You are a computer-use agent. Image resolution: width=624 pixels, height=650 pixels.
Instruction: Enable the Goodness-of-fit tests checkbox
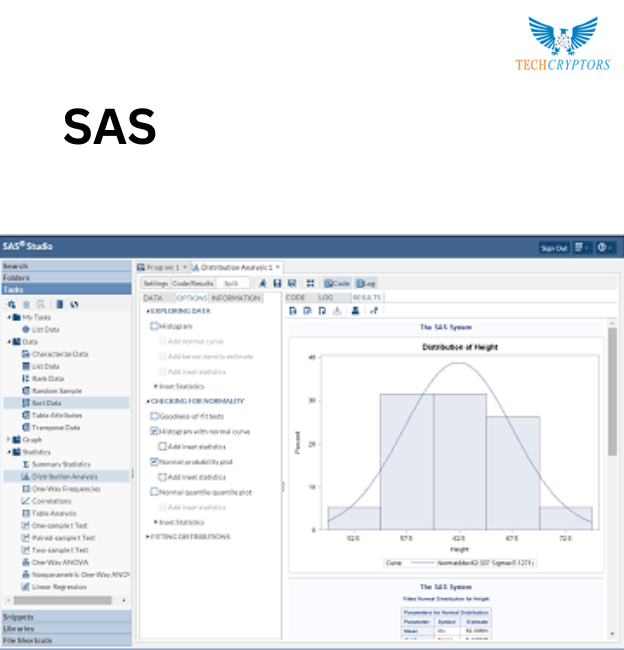[154, 416]
